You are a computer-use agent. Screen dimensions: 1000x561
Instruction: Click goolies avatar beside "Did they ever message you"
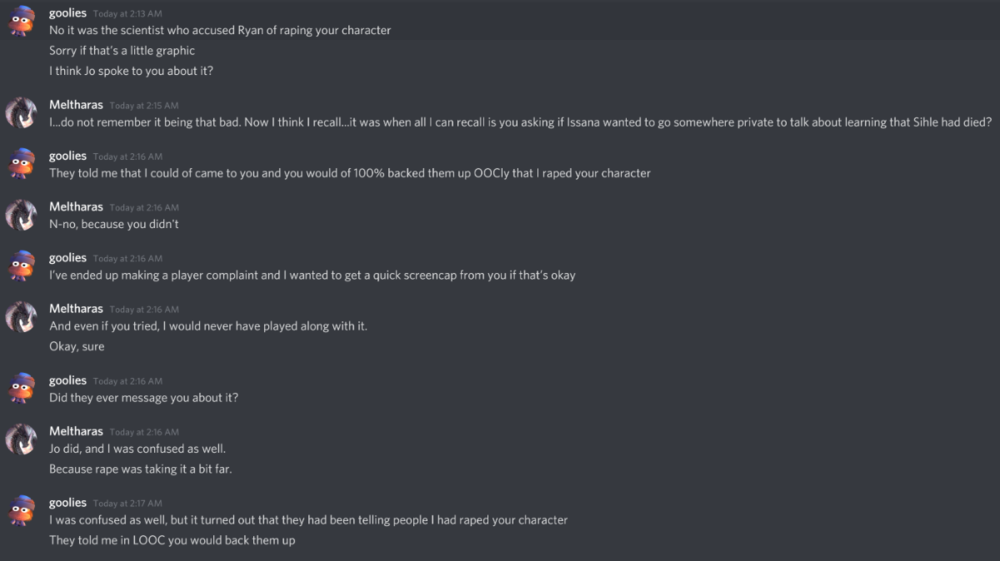pyautogui.click(x=22, y=388)
